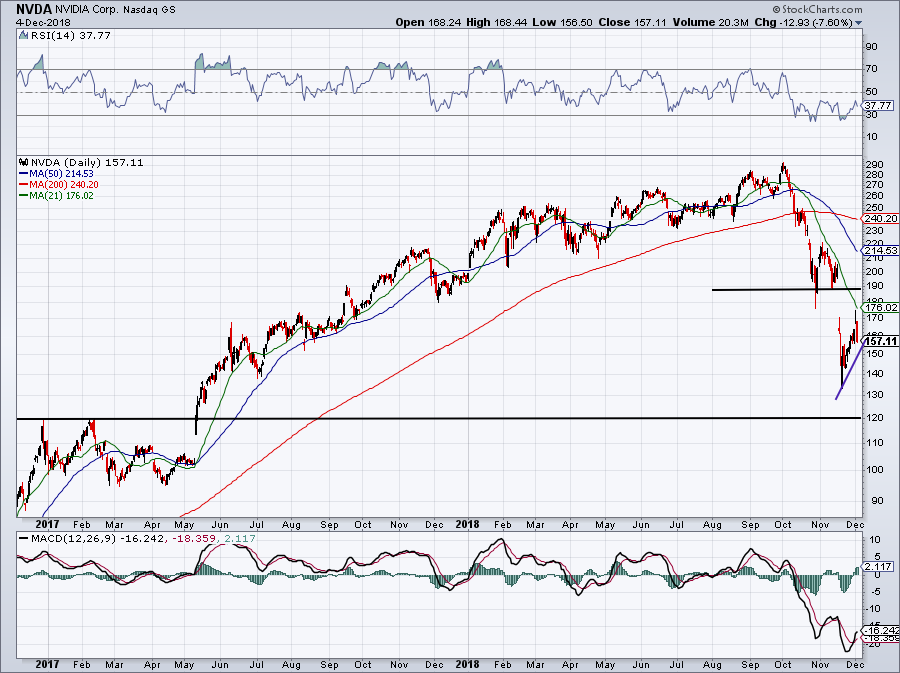Click the 'MA(50) 214.53' legend text
The height and width of the screenshot is (673, 900).
pos(61,173)
